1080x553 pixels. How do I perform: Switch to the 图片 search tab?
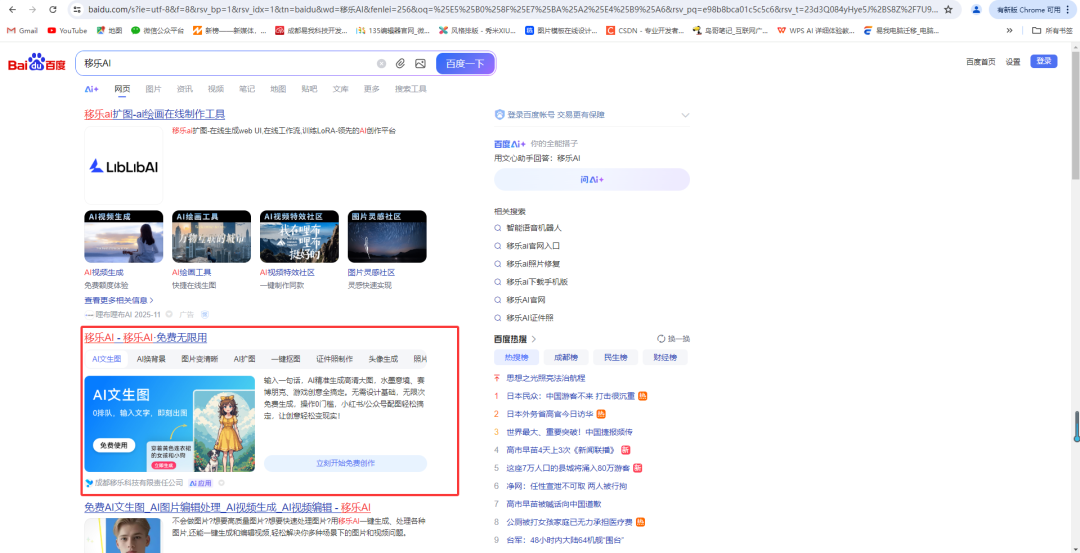154,89
